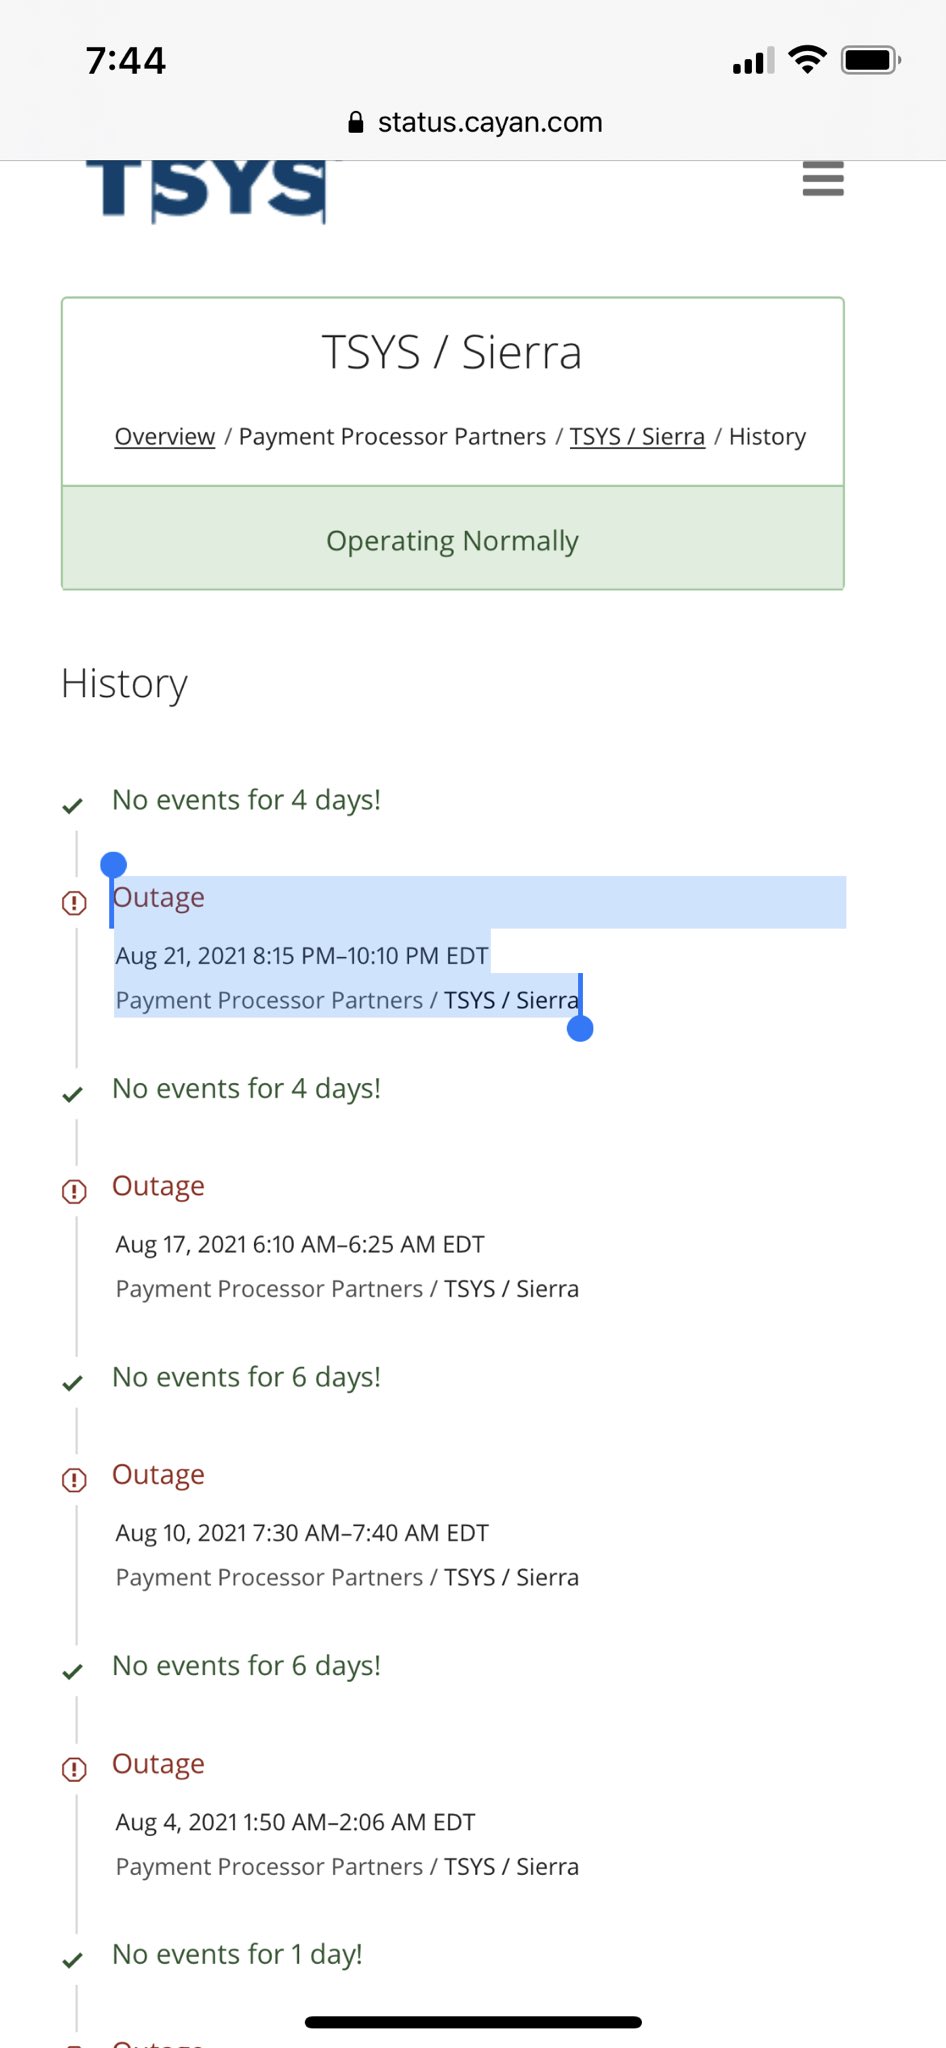Click the Aug 17 outage warning icon
The width and height of the screenshot is (946, 2048).
(x=74, y=1191)
